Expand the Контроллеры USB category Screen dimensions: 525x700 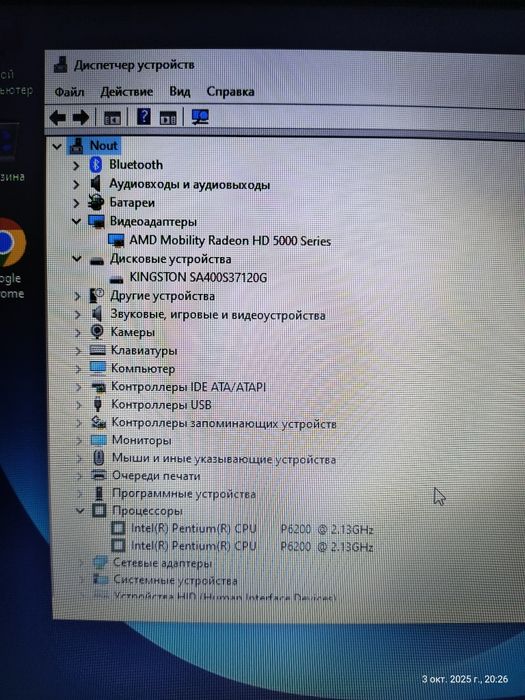(x=79, y=405)
